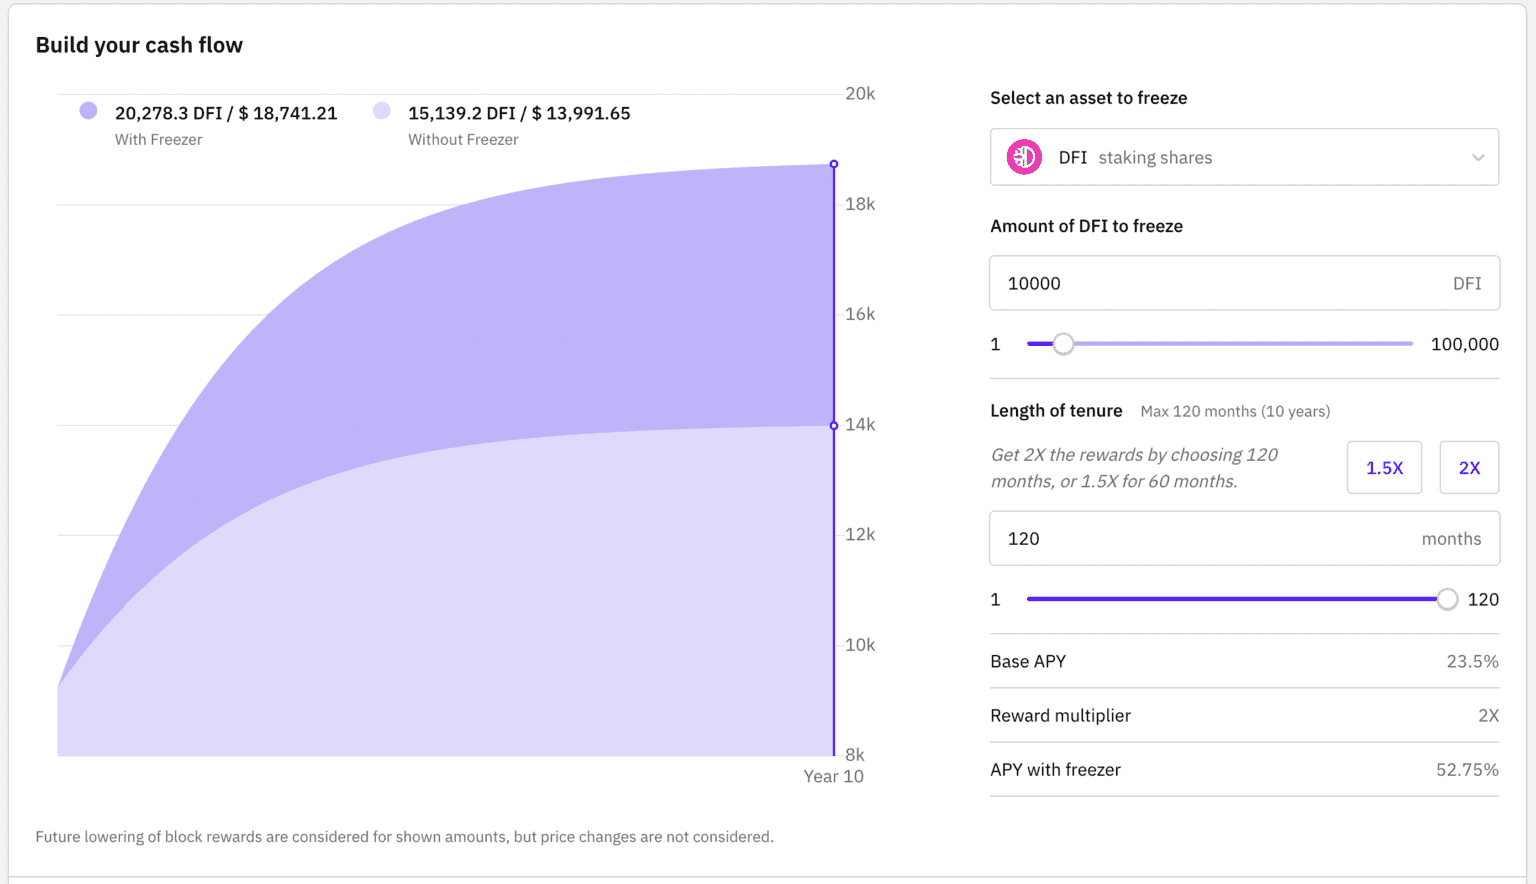Image resolution: width=1536 pixels, height=884 pixels.
Task: Click the amount of DFI input field
Action: (1220, 283)
